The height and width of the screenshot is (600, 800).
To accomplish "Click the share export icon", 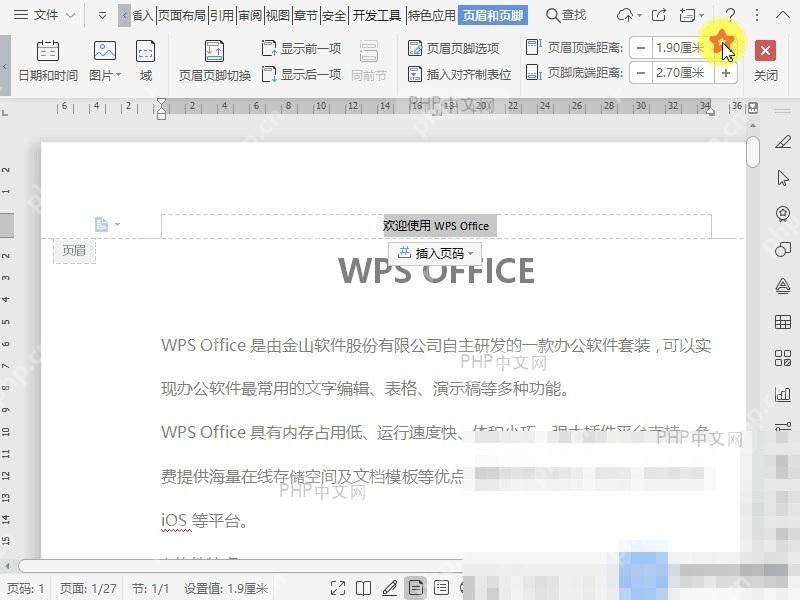I will 659,15.
